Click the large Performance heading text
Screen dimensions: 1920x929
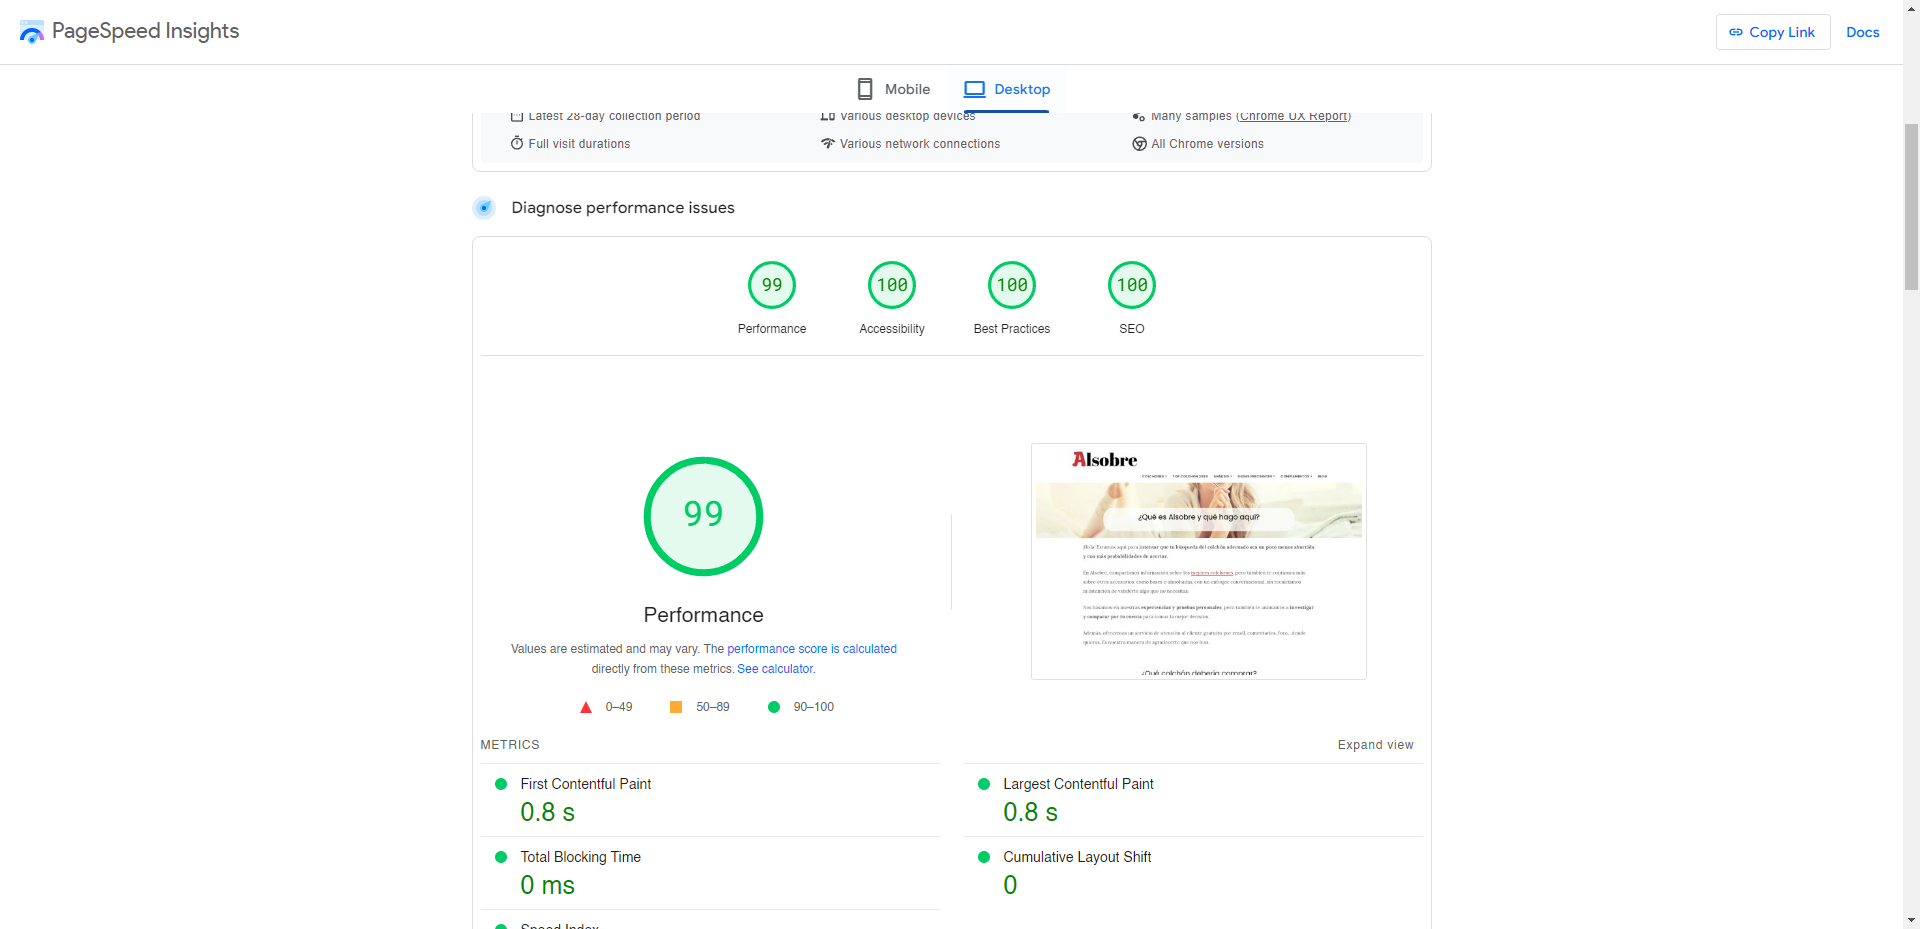[704, 615]
